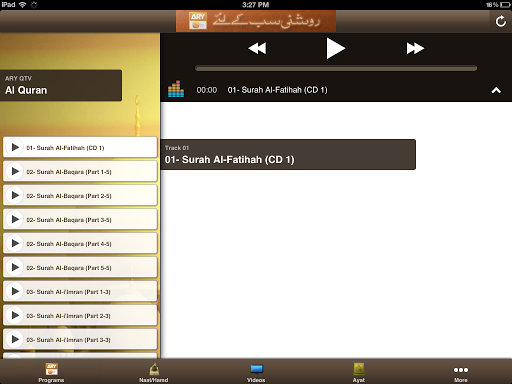Screen dimensions: 512x384
Task: Collapse the player with the up chevron
Action: click(496, 90)
